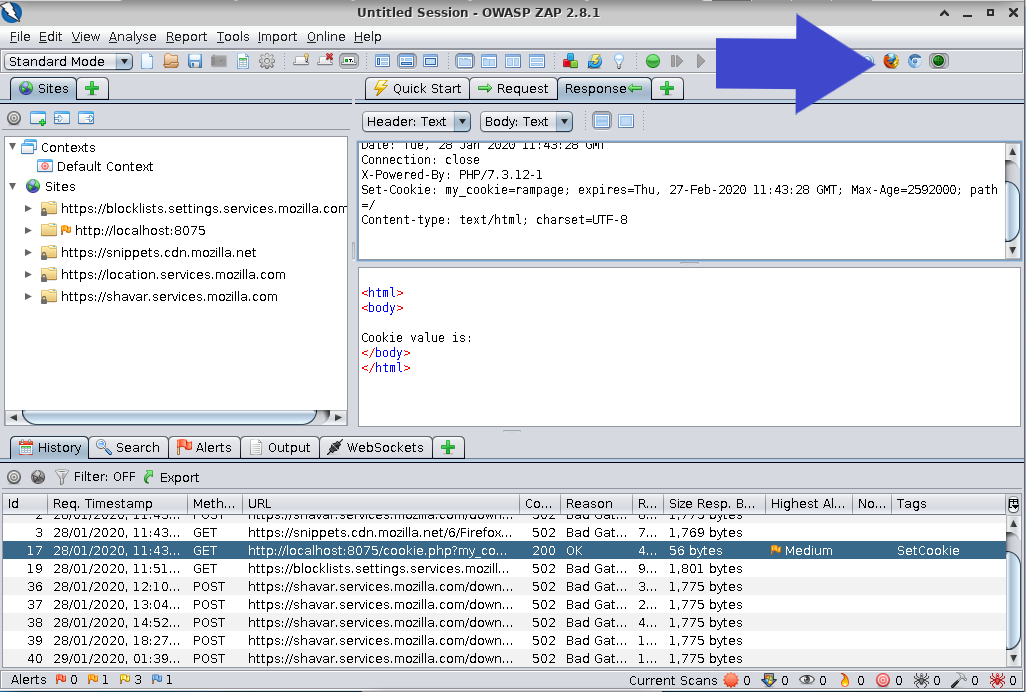The width and height of the screenshot is (1026, 692).
Task: Expand the http://localhost:8075 site node
Action: coord(29,230)
